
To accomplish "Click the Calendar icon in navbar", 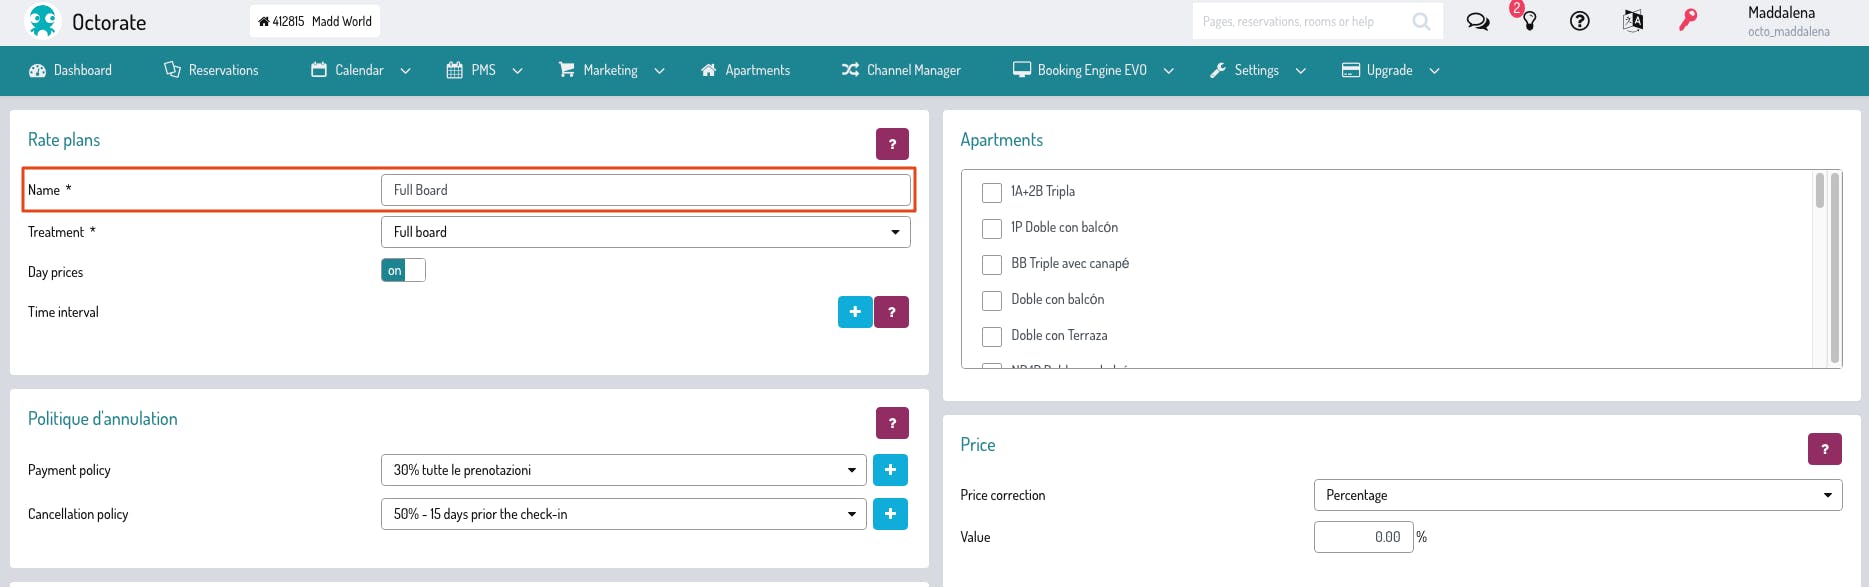I will pyautogui.click(x=319, y=70).
